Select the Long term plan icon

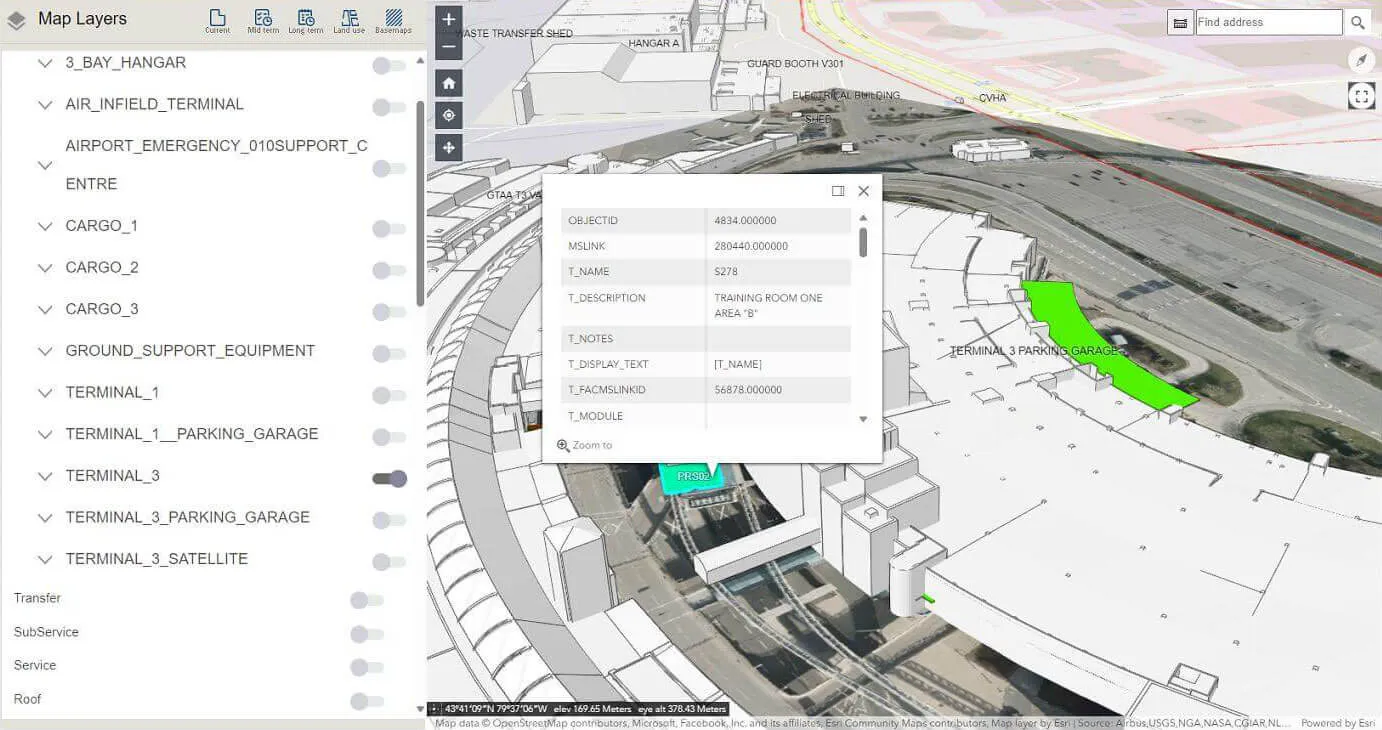(306, 20)
